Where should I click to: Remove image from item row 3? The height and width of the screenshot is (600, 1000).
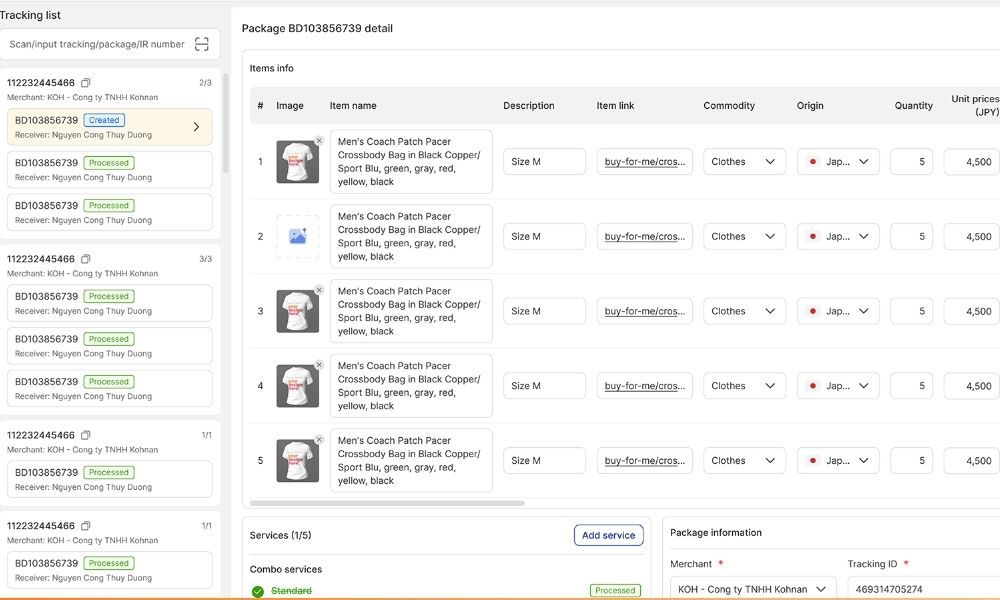[x=319, y=290]
